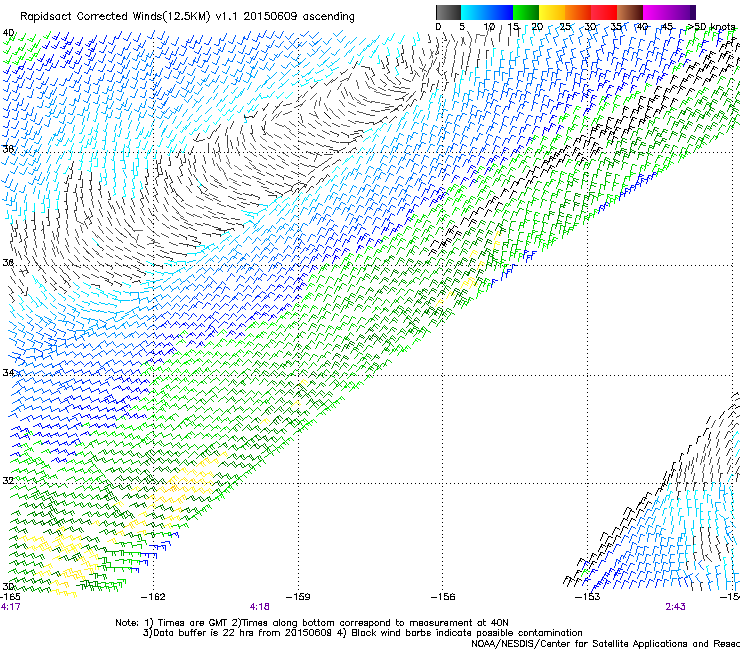Viewport: 740px width, 650px height.
Task: Click the purple time stamp "2:43"
Action: click(x=675, y=607)
